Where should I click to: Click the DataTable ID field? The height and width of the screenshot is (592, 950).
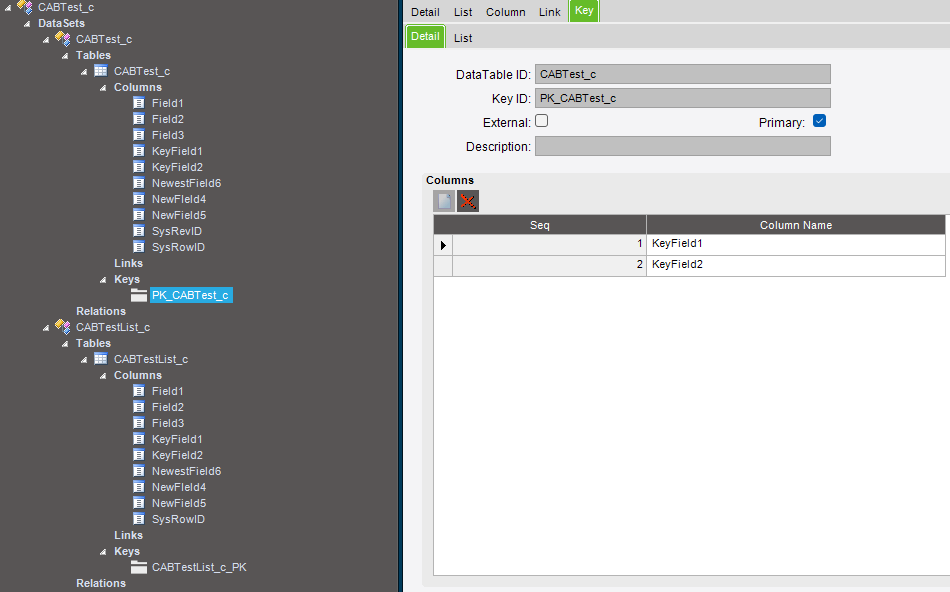[x=682, y=74]
